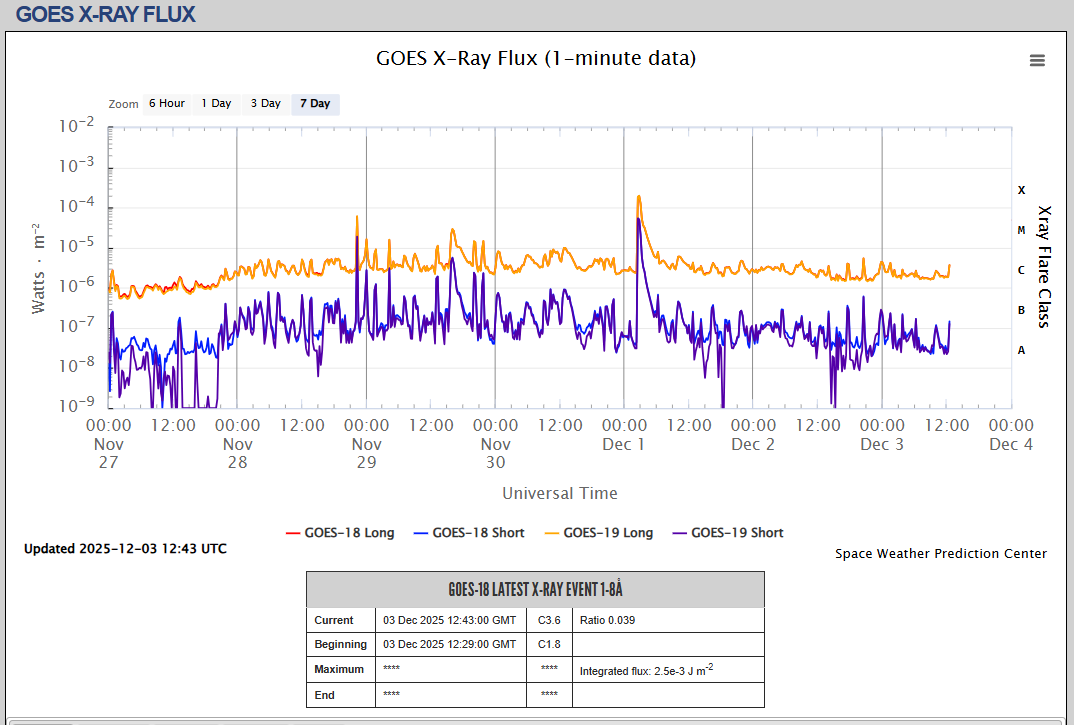Click the 03 Dec 2025 12:43:00 GMT cell
1074x725 pixels.
pos(449,620)
